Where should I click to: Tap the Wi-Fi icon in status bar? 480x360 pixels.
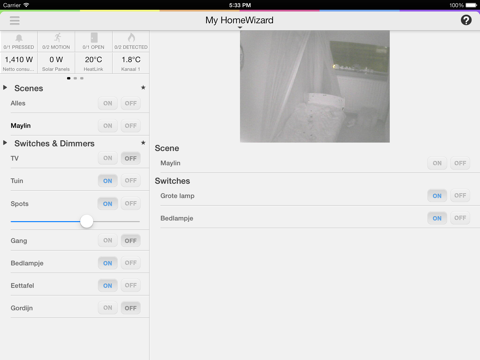pos(26,5)
